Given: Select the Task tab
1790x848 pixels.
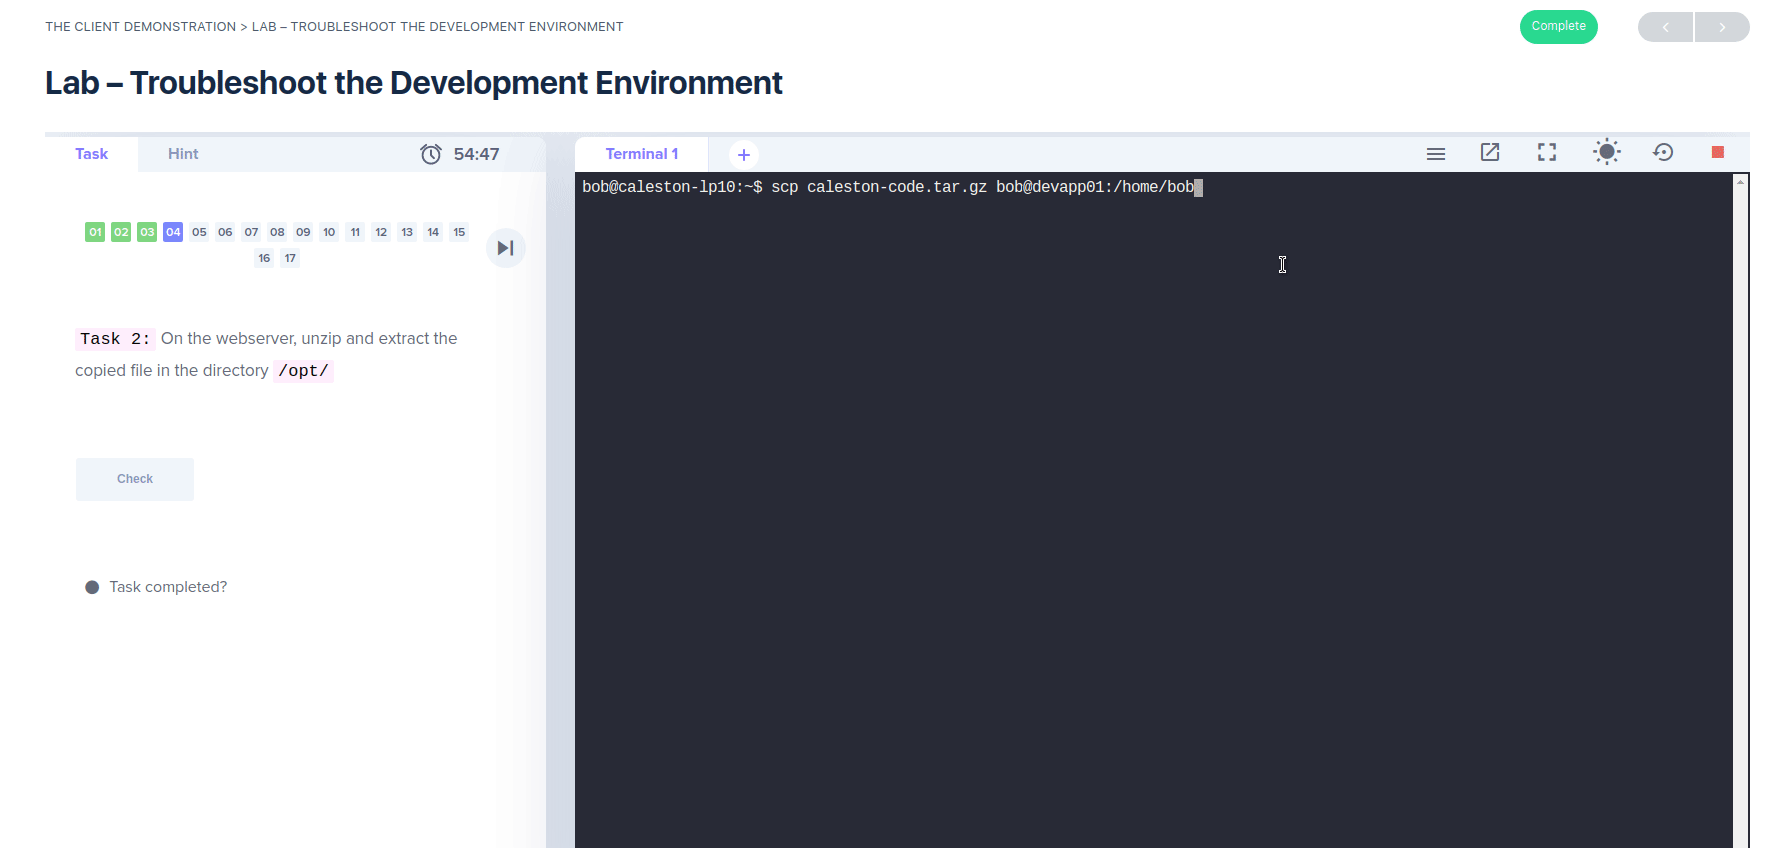Looking at the screenshot, I should coord(91,154).
